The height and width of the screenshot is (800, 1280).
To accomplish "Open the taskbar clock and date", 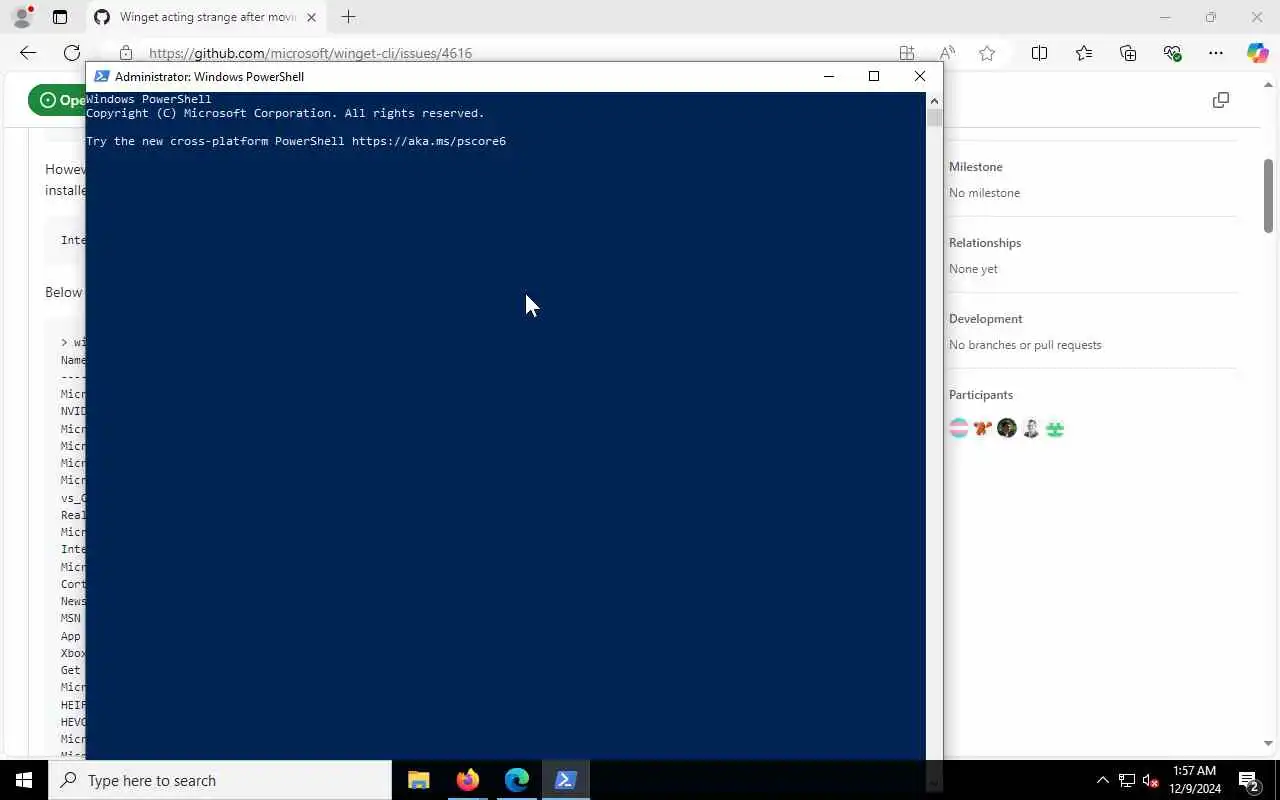I will pyautogui.click(x=1194, y=780).
